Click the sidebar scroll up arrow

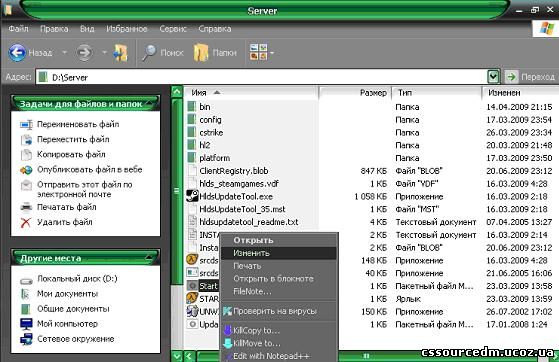(177, 92)
